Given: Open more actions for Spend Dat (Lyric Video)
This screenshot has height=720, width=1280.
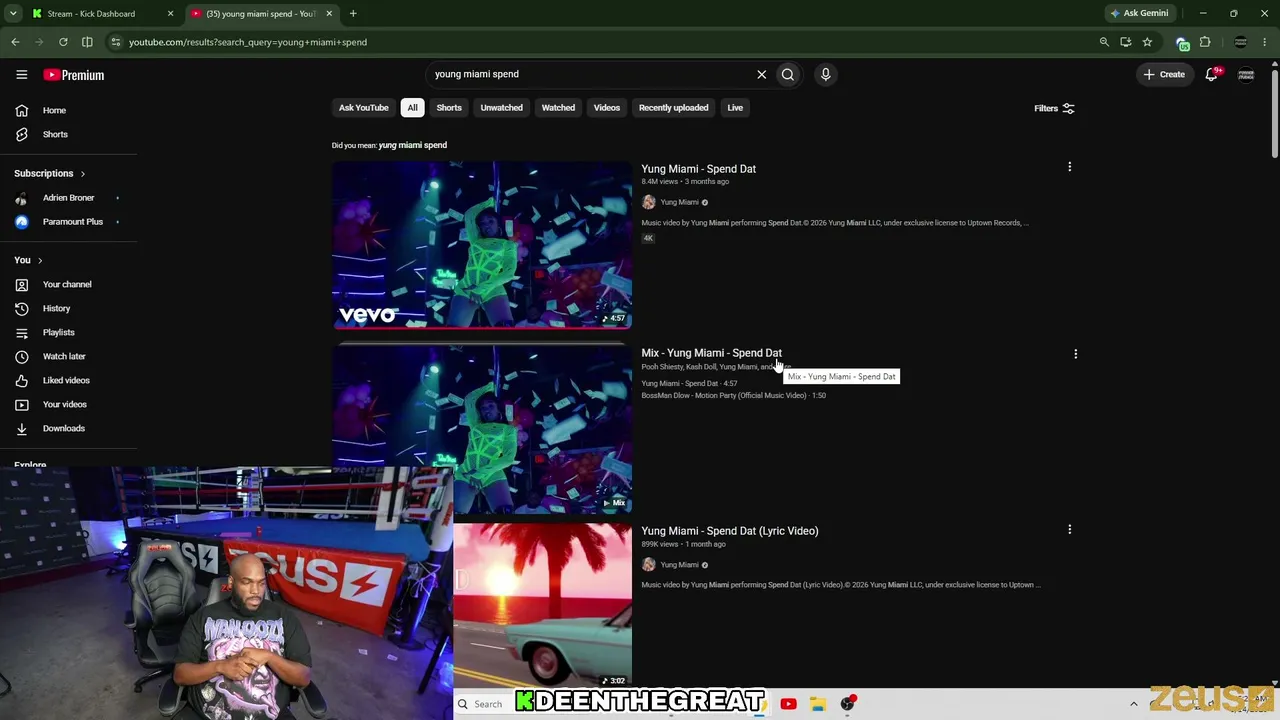Looking at the screenshot, I should pos(1069,529).
